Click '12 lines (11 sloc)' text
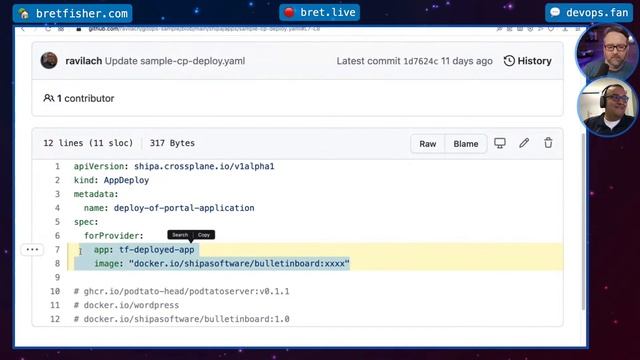 (88, 143)
